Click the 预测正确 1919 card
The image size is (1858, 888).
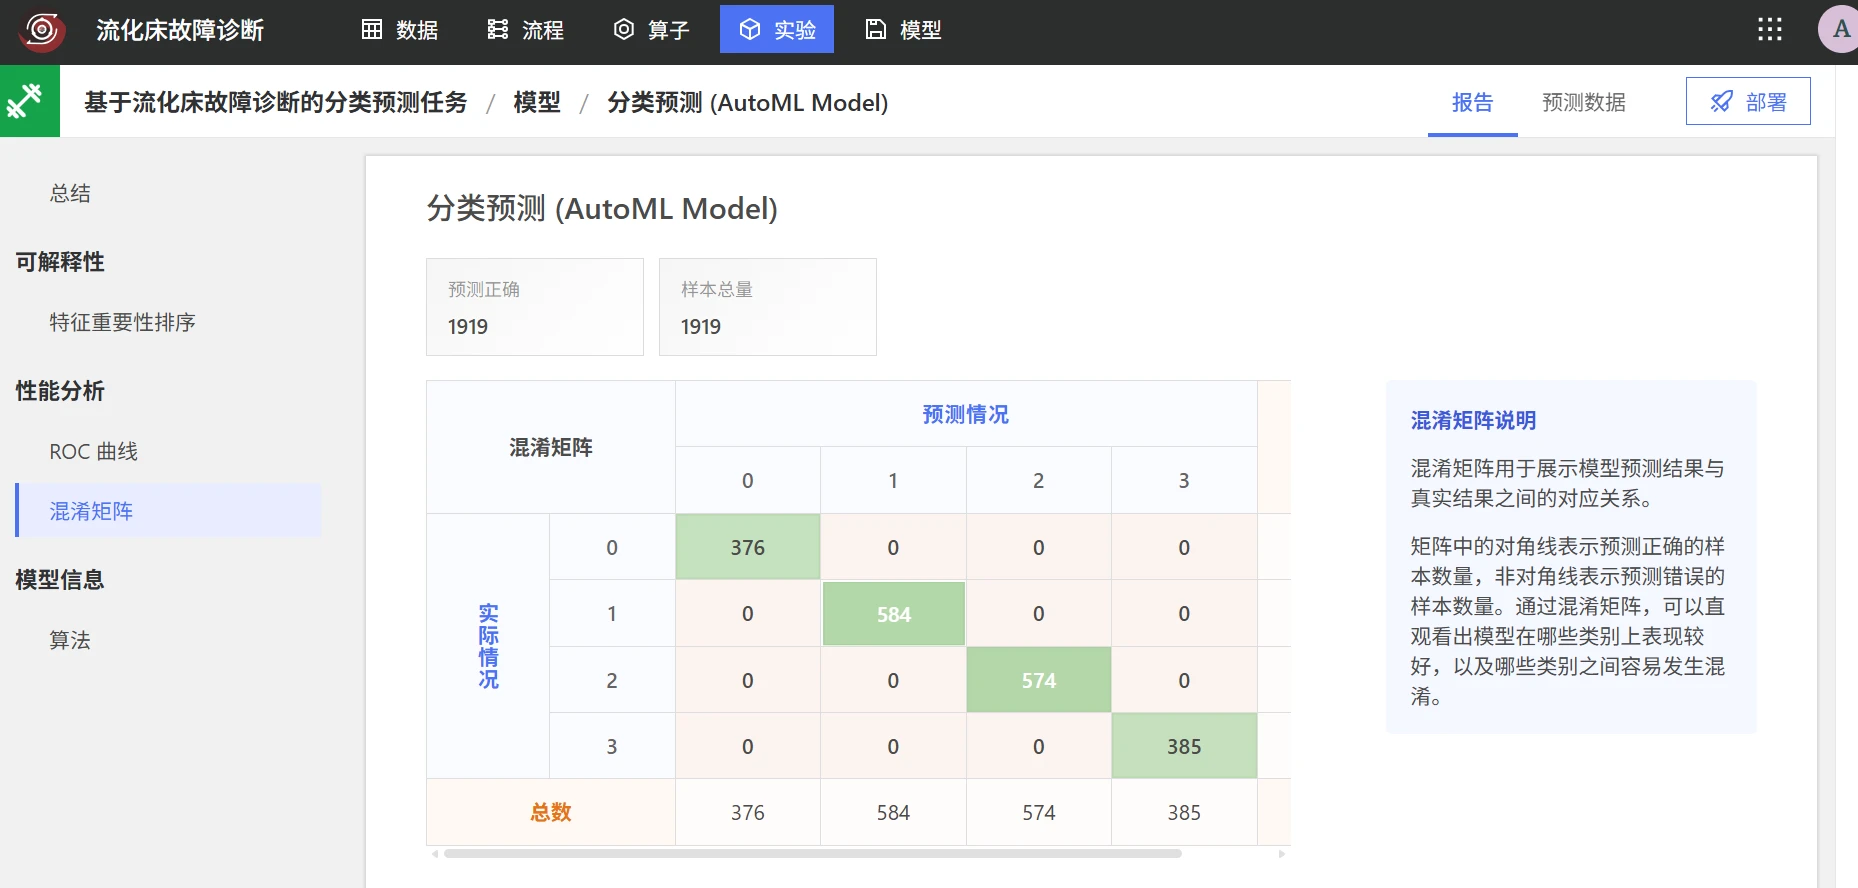click(x=535, y=307)
